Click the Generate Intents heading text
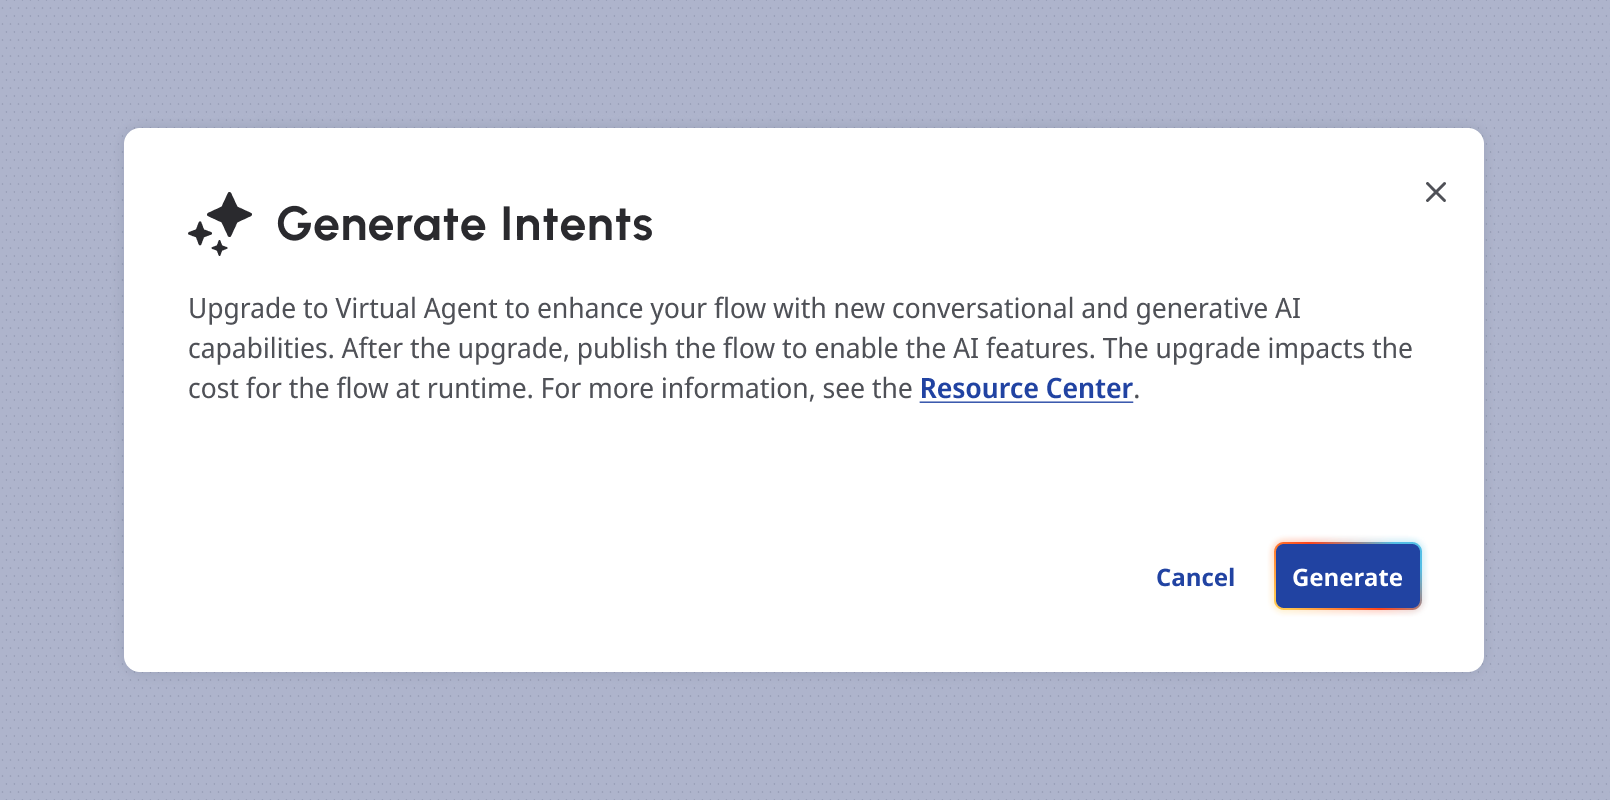The height and width of the screenshot is (800, 1610). 464,224
